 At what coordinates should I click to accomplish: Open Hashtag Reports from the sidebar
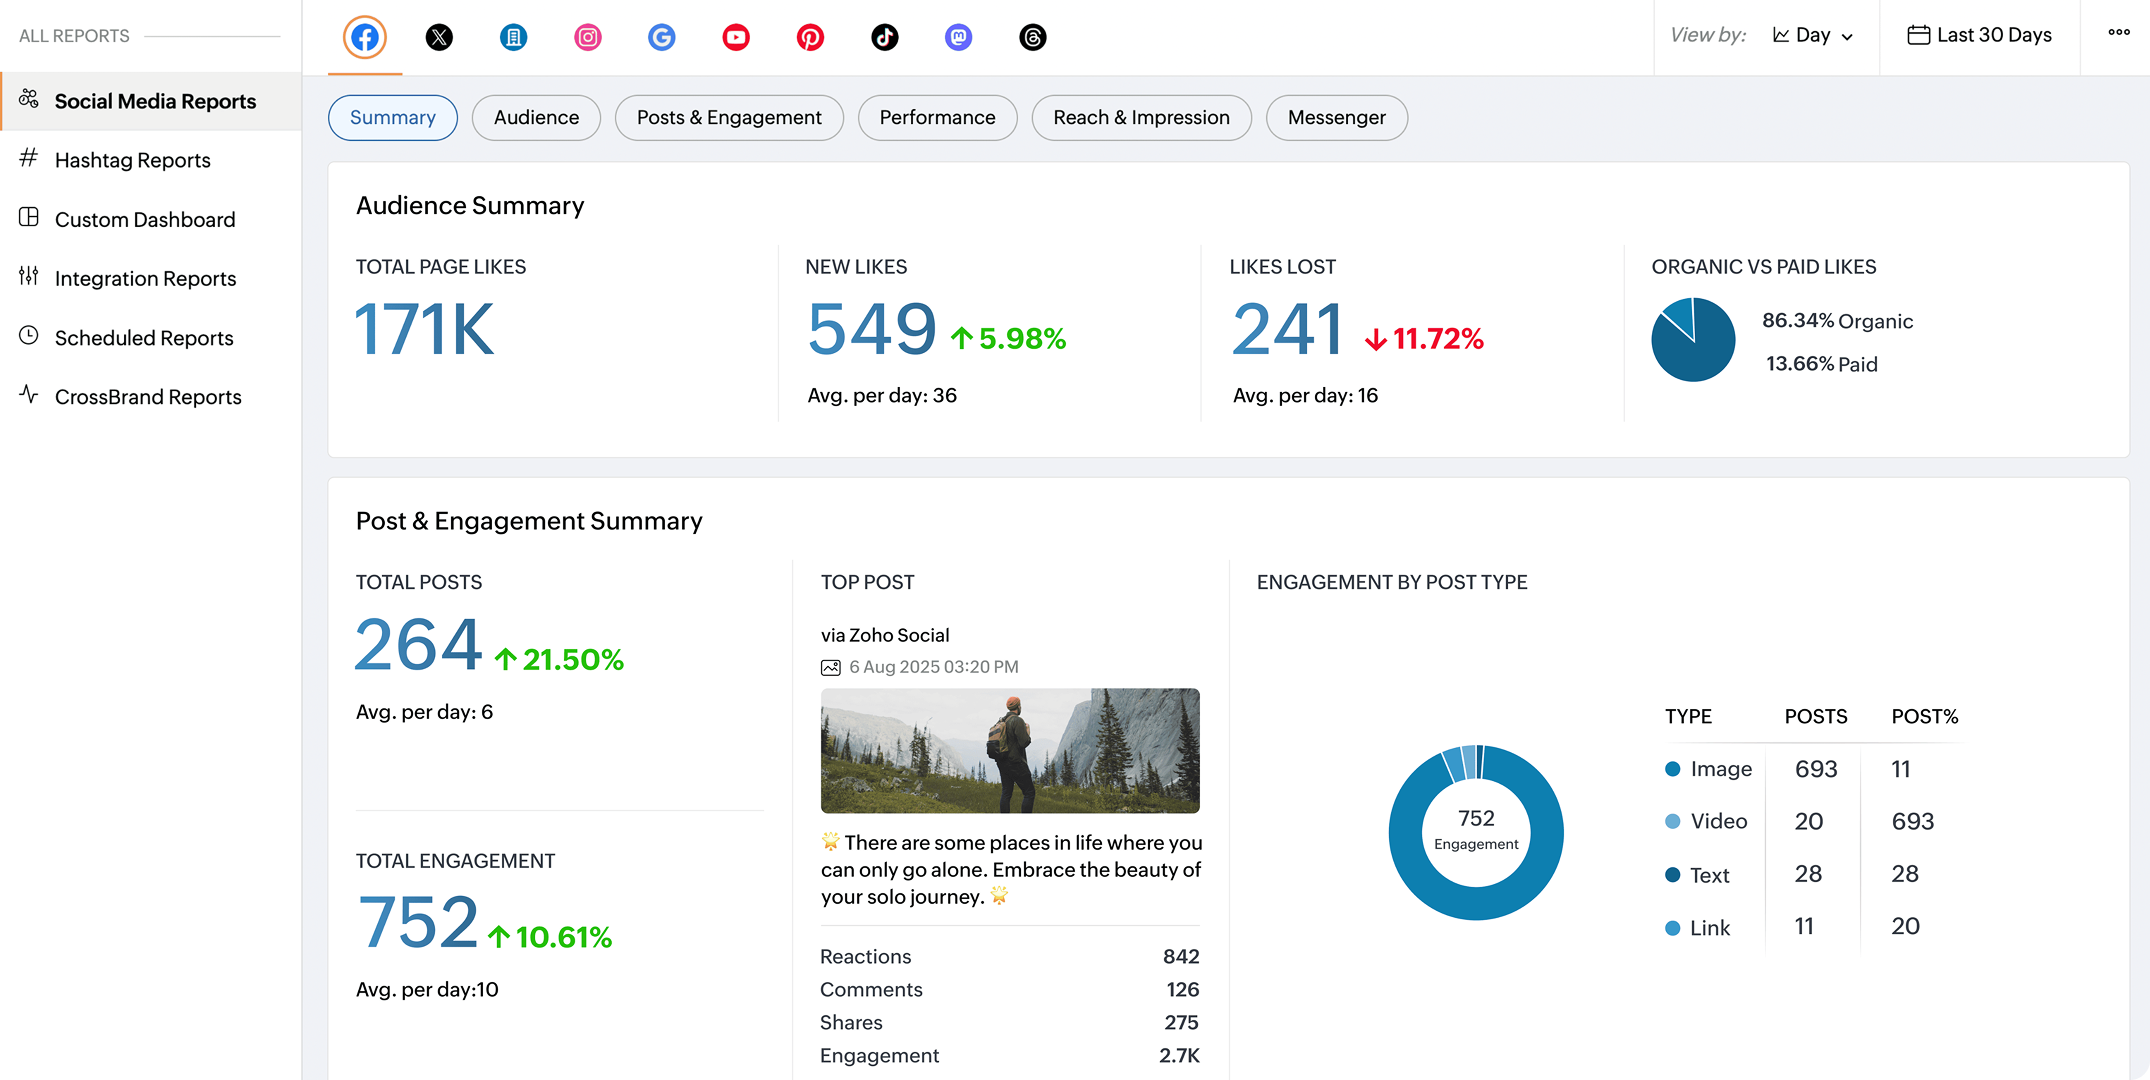pyautogui.click(x=133, y=160)
